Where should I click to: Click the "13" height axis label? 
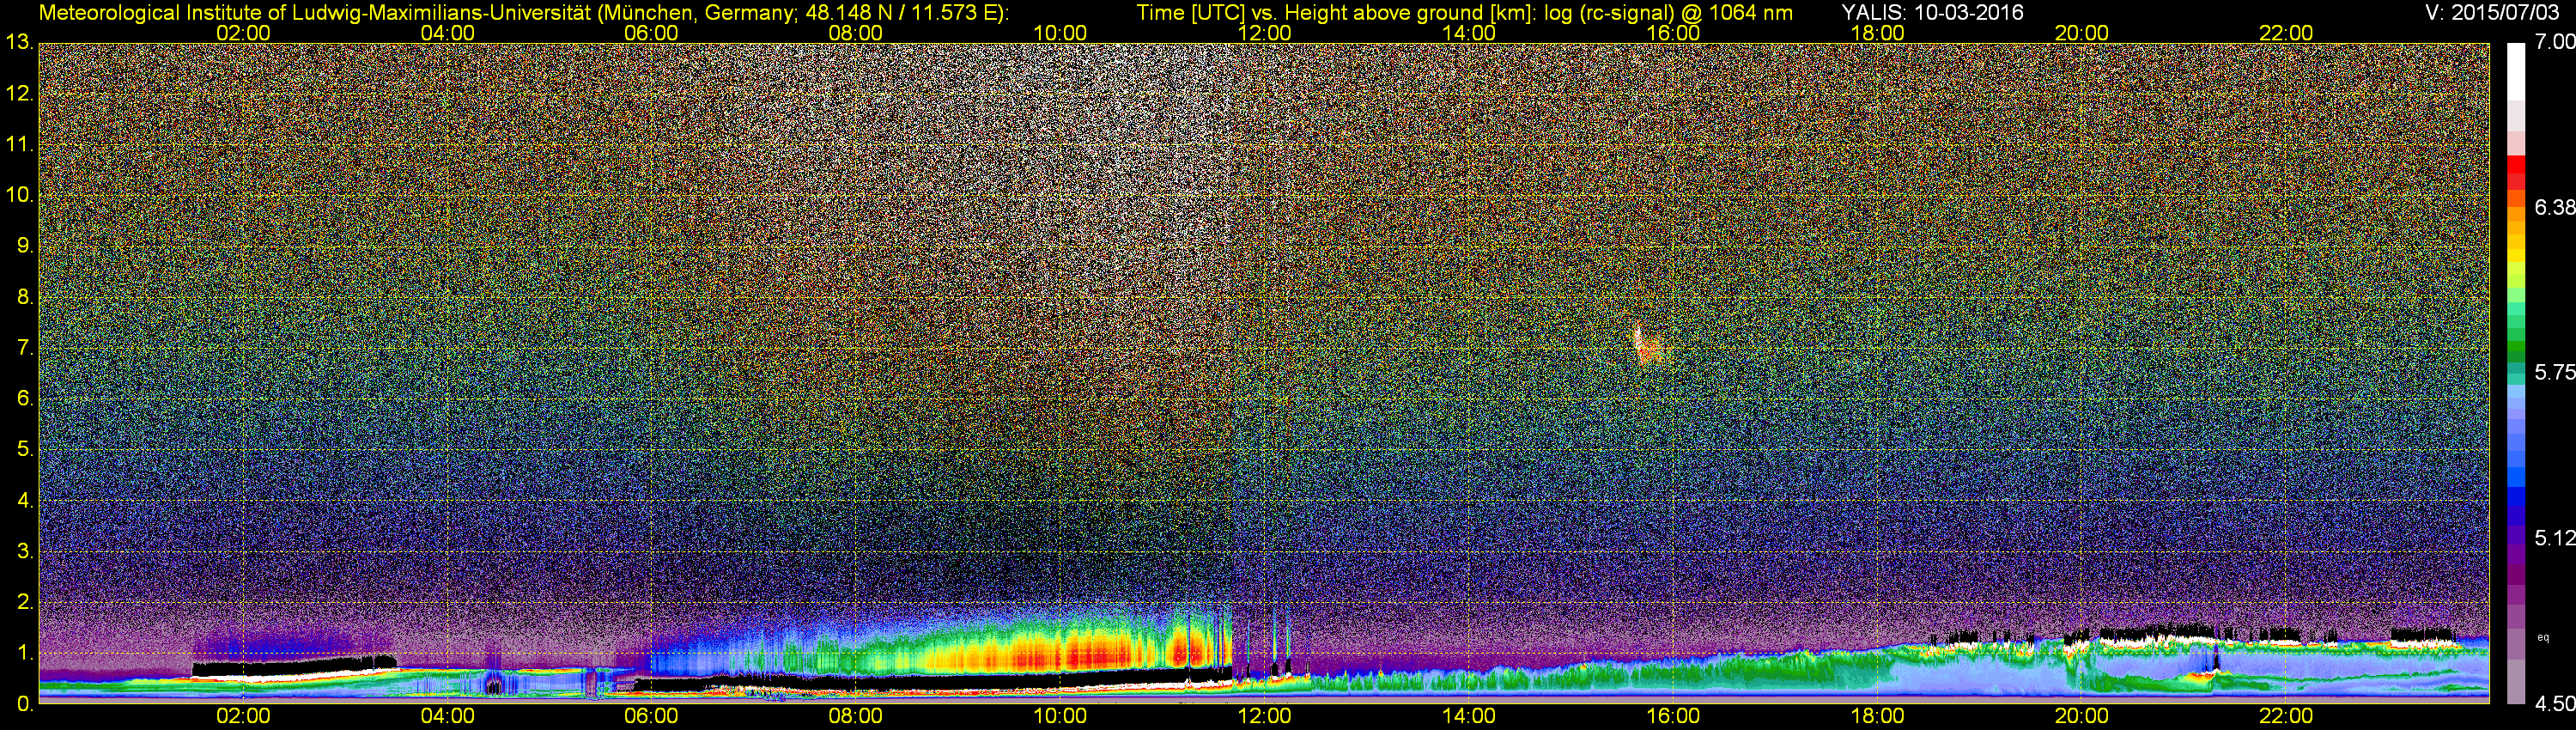pos(19,43)
